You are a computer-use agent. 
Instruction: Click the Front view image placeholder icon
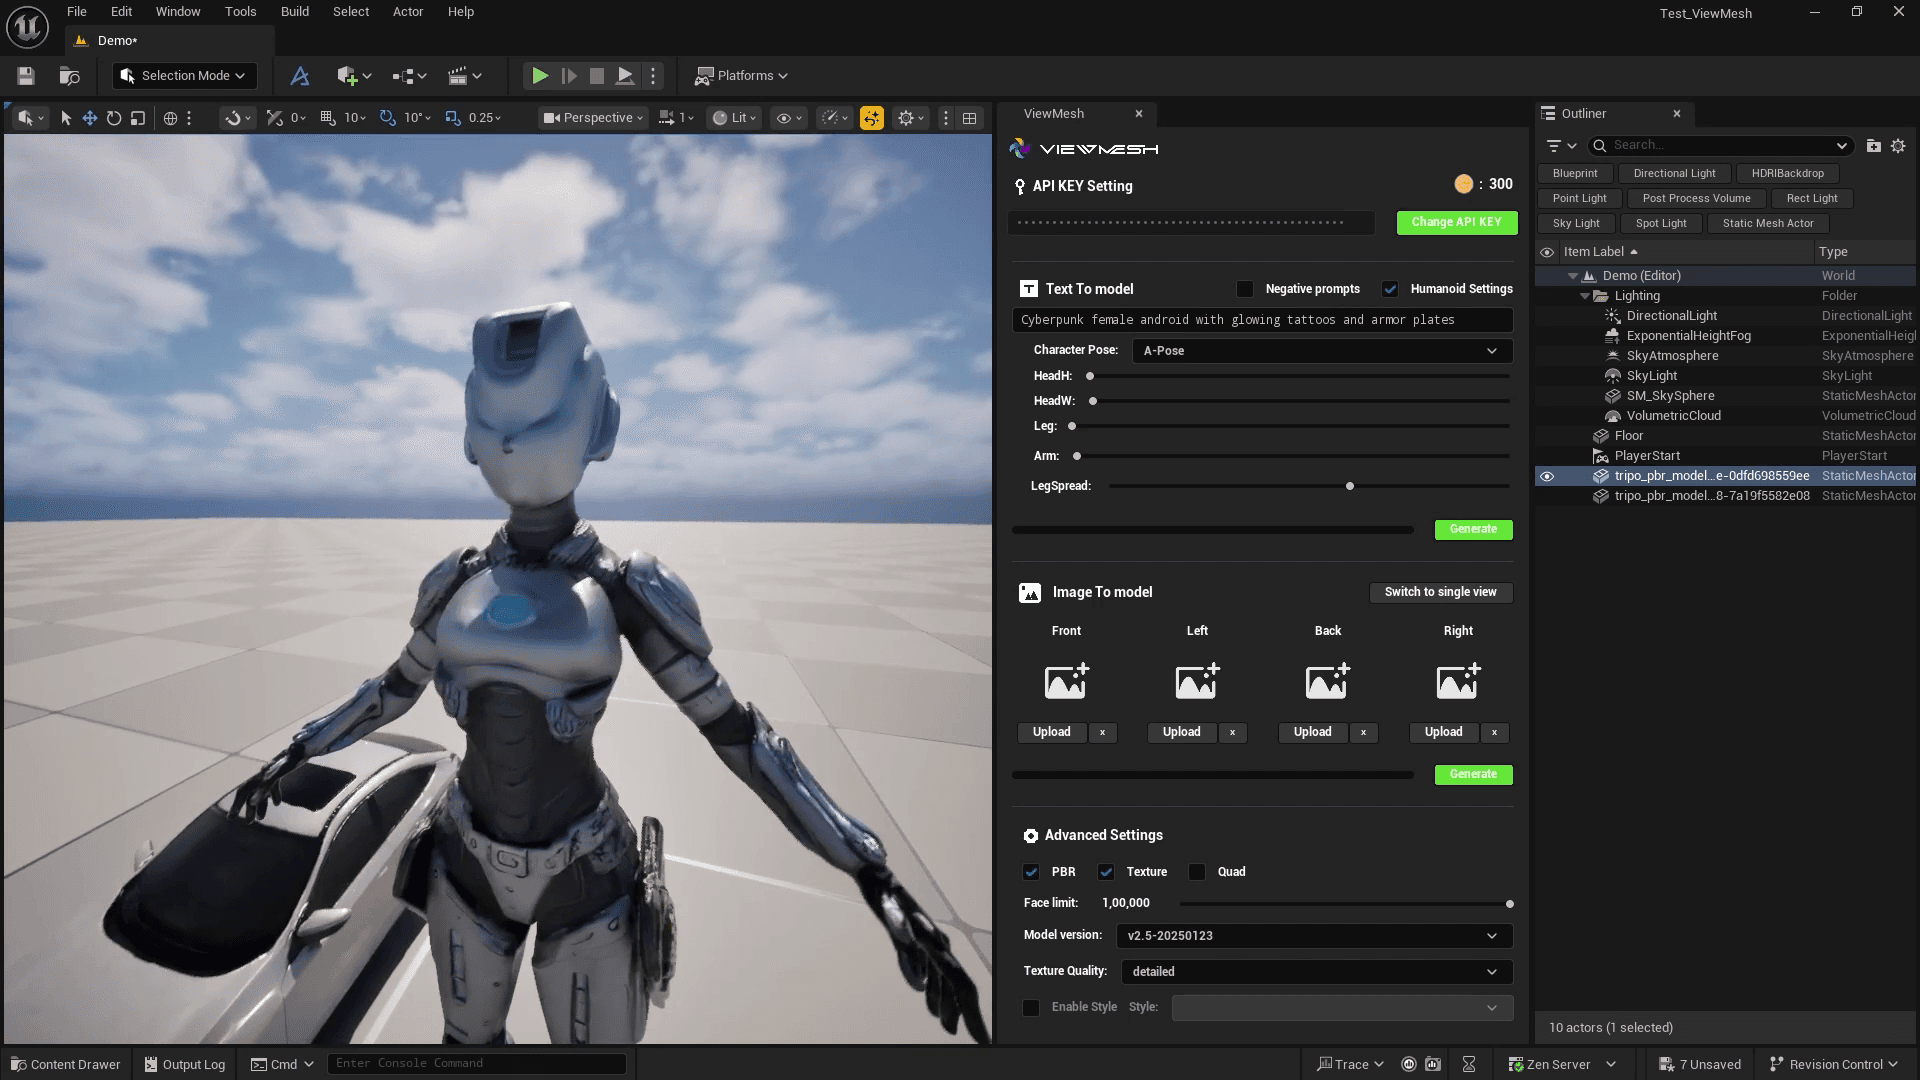pyautogui.click(x=1066, y=681)
